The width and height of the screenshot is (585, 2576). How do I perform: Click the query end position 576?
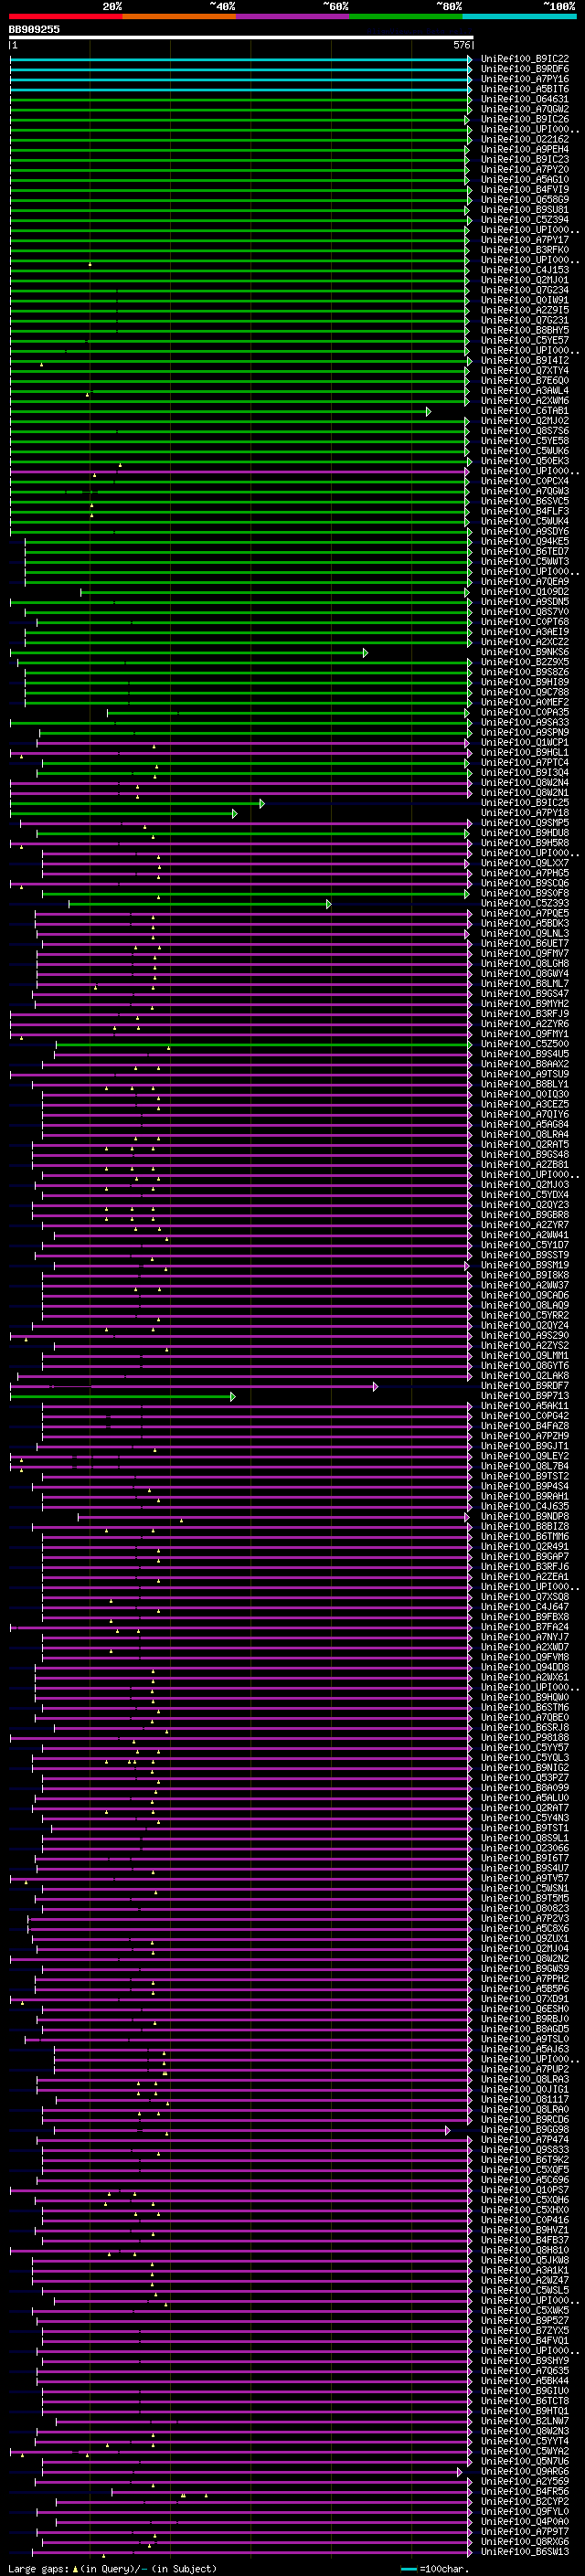pyautogui.click(x=462, y=45)
